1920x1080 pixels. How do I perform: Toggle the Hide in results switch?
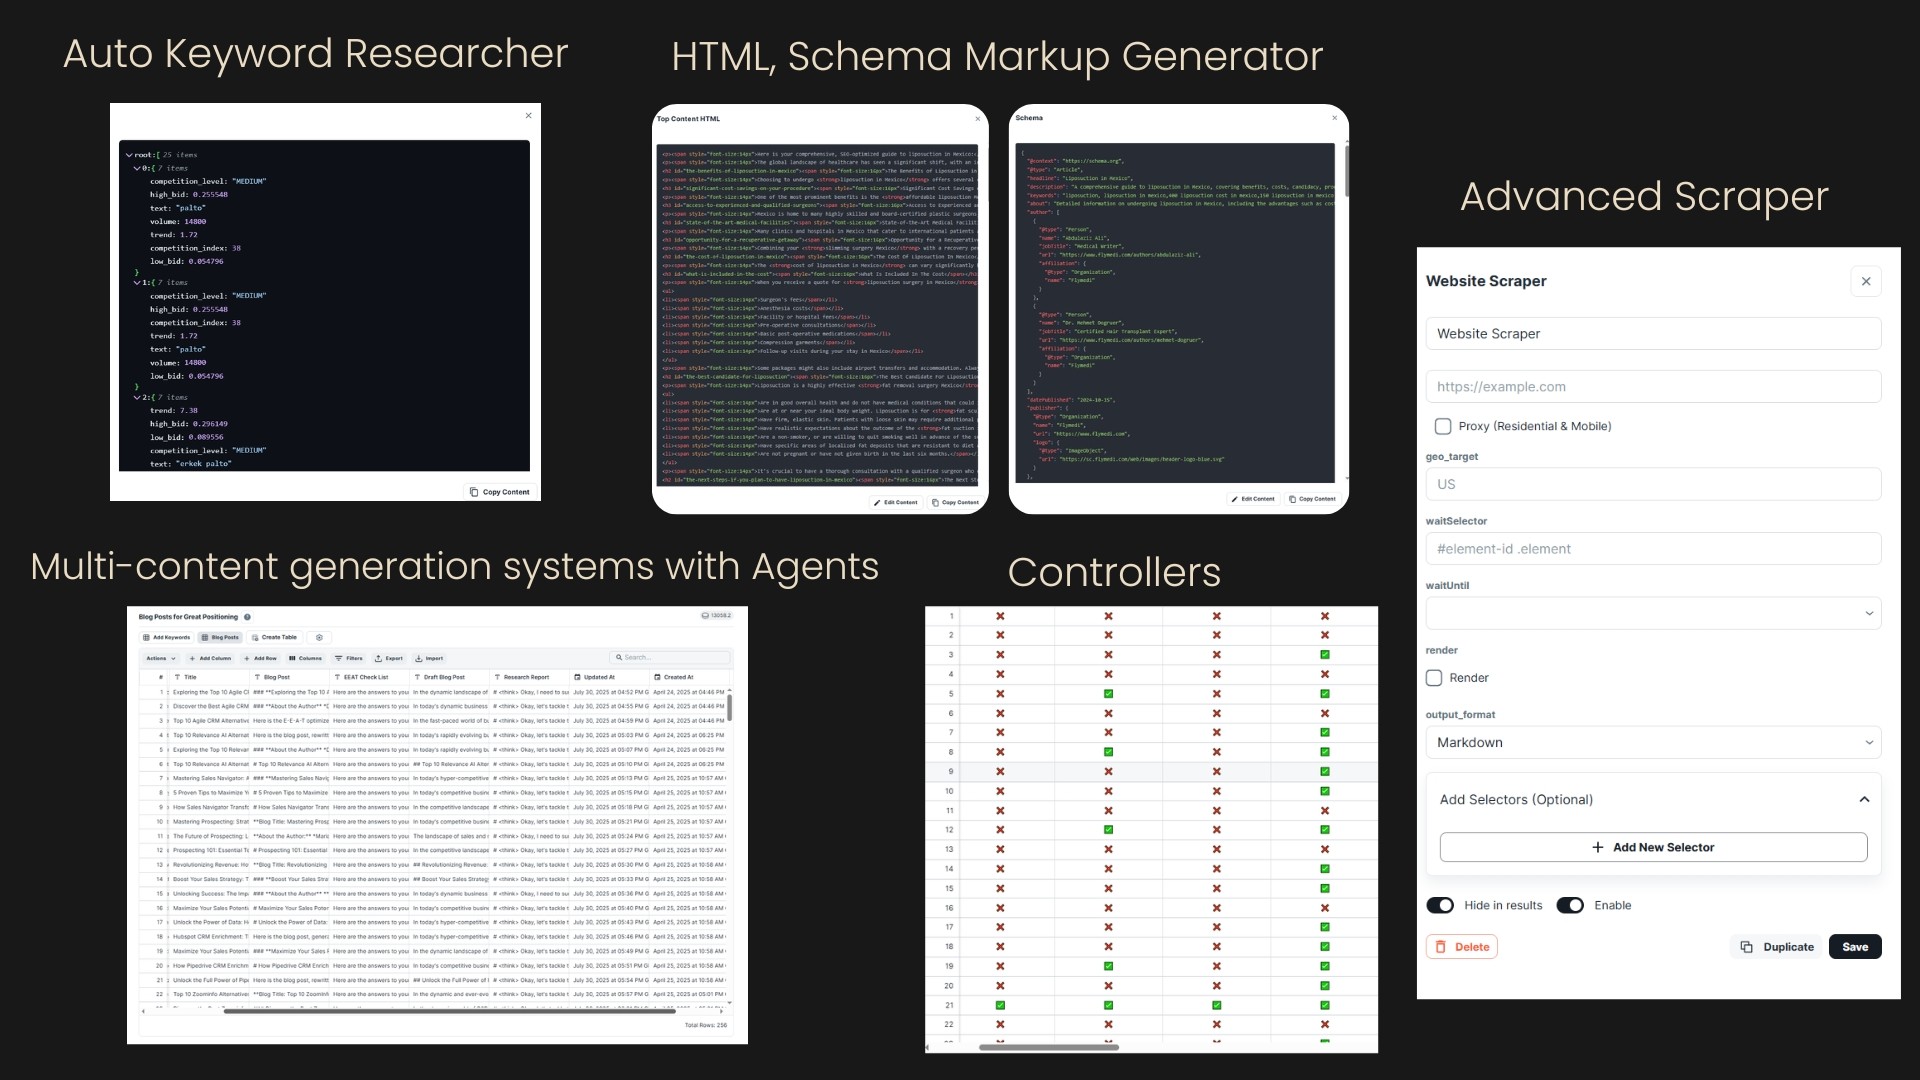[1440, 905]
